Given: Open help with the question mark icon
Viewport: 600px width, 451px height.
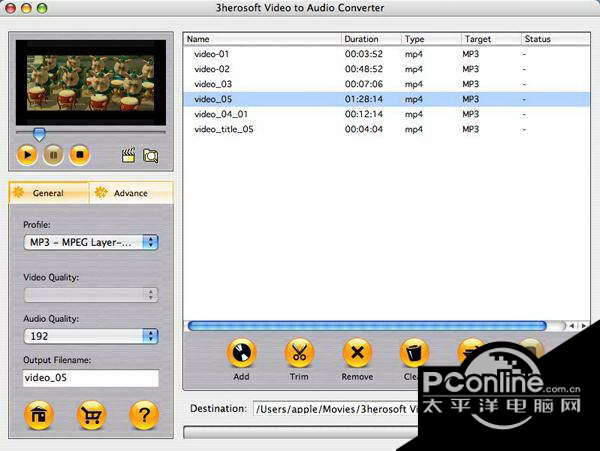Looking at the screenshot, I should [x=144, y=415].
